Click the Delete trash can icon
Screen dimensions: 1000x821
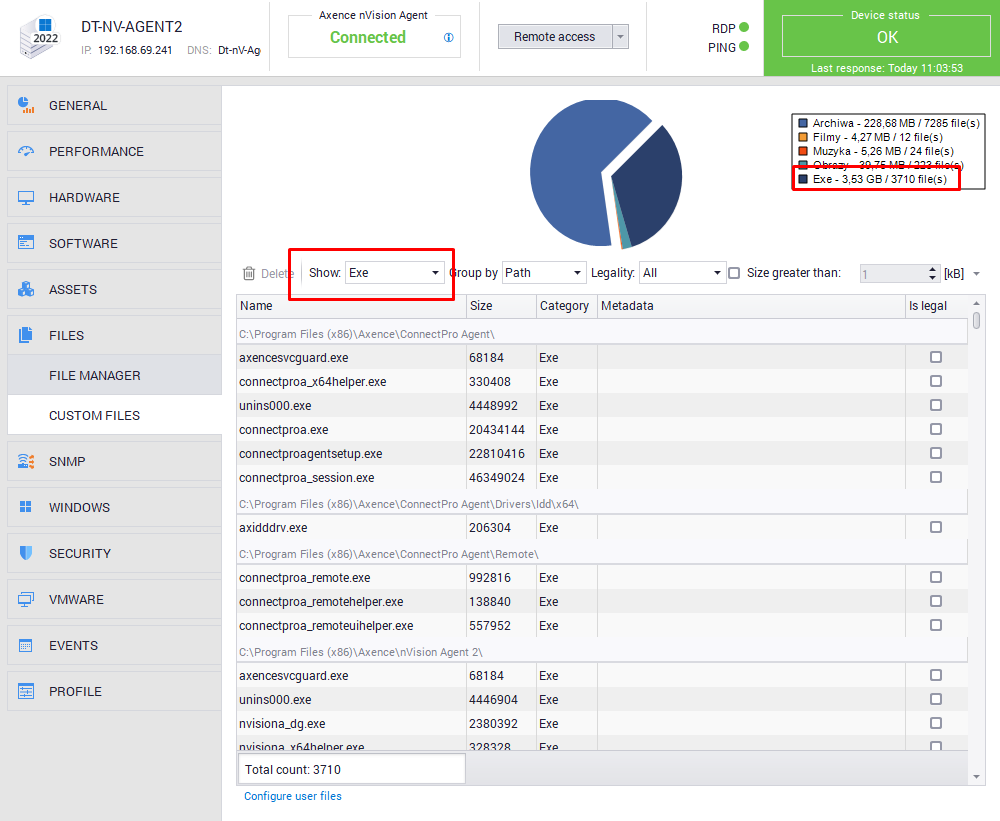(x=249, y=274)
